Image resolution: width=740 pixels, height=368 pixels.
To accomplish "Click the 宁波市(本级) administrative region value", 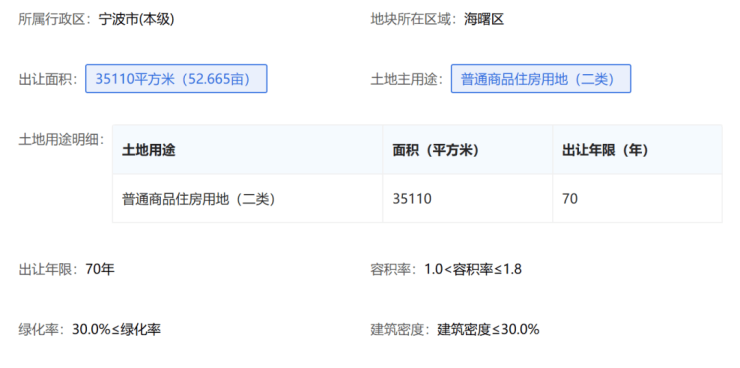I will coord(137,19).
